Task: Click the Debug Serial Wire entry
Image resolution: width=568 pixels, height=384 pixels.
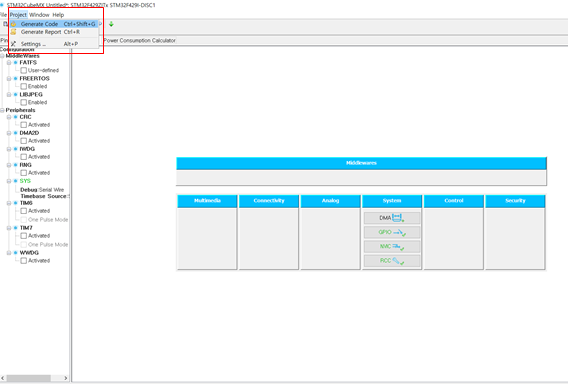Action: tap(42, 189)
